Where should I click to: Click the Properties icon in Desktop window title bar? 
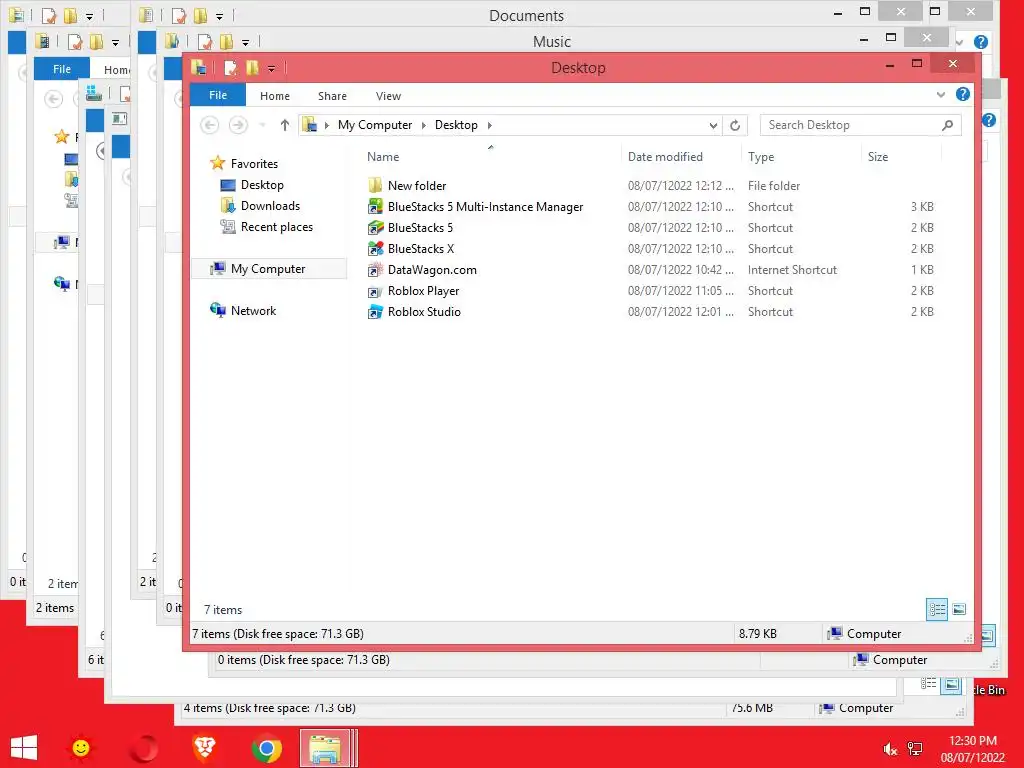[x=230, y=67]
